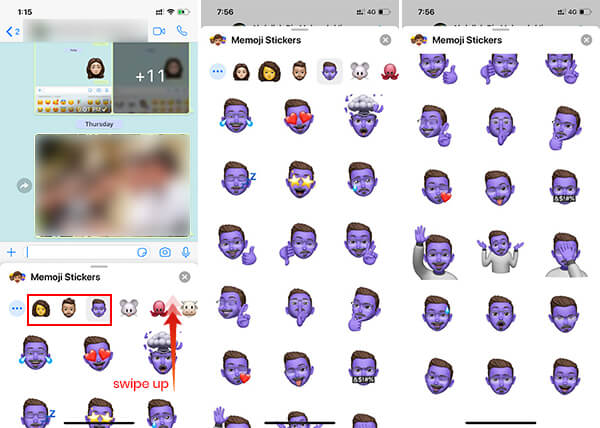Send shrugging sticker in right screen

[x=500, y=252]
